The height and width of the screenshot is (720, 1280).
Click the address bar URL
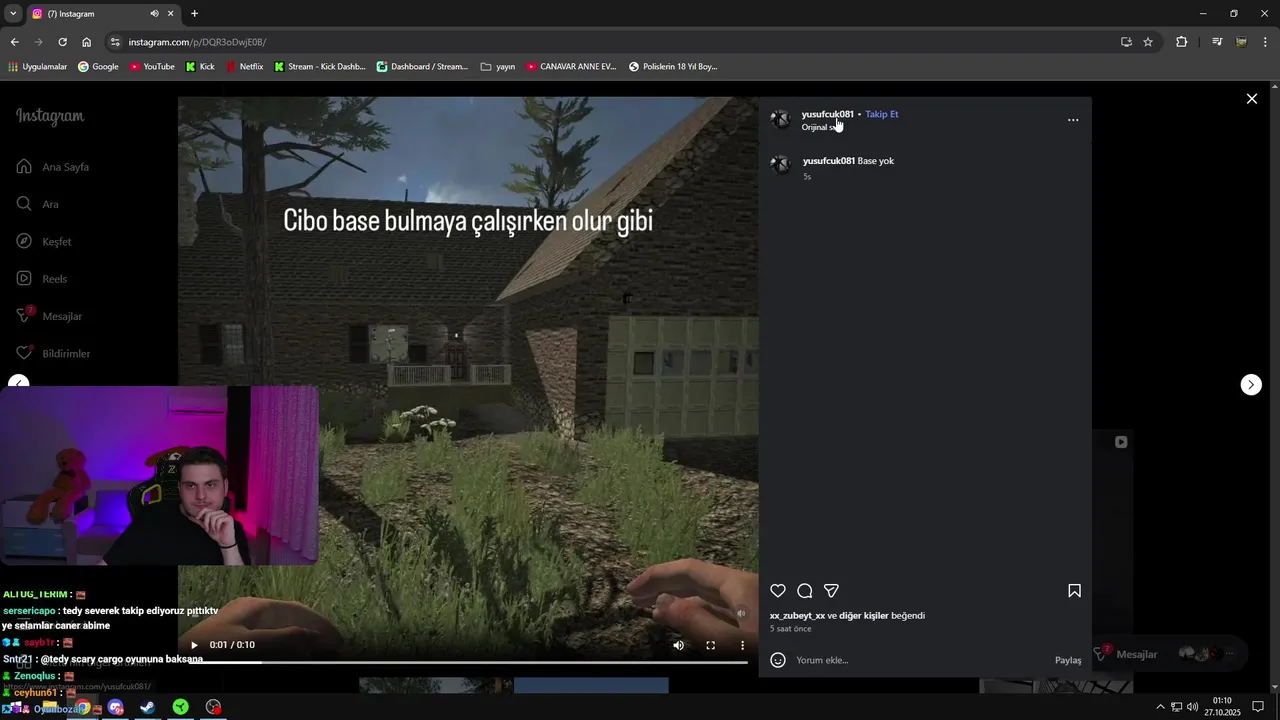point(197,42)
